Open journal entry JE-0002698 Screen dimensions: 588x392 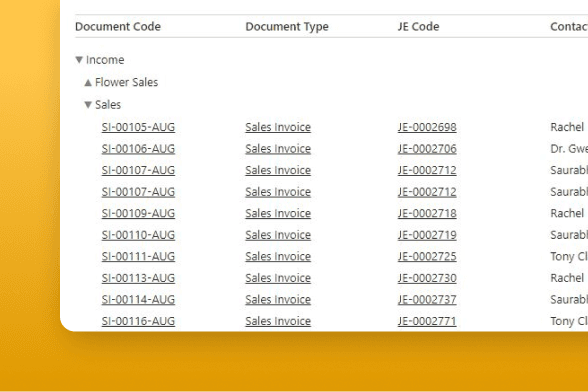[x=427, y=127]
